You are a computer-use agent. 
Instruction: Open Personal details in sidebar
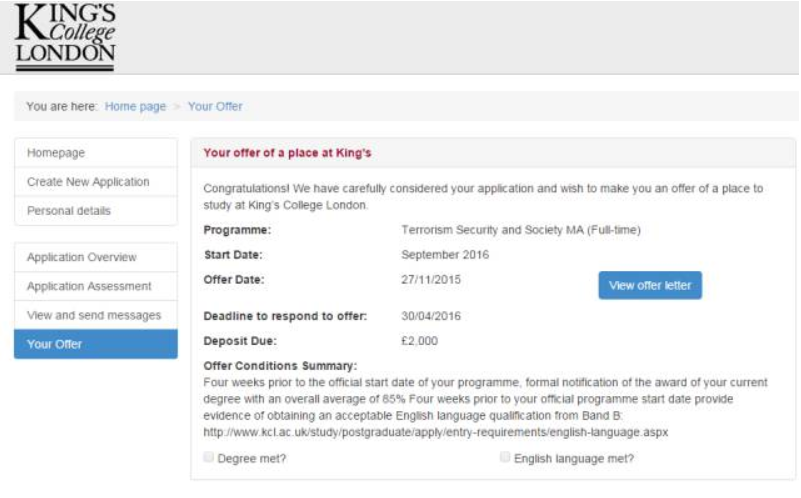69,211
